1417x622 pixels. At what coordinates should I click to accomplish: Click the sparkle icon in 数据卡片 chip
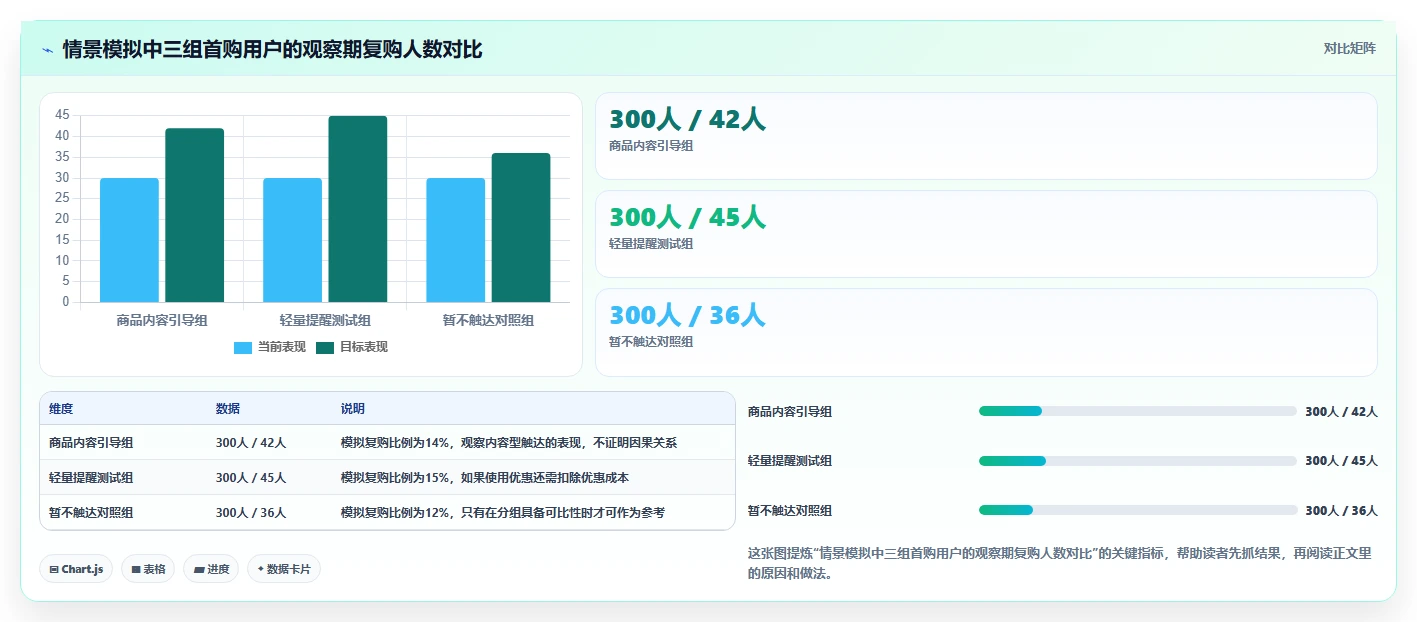tap(261, 569)
